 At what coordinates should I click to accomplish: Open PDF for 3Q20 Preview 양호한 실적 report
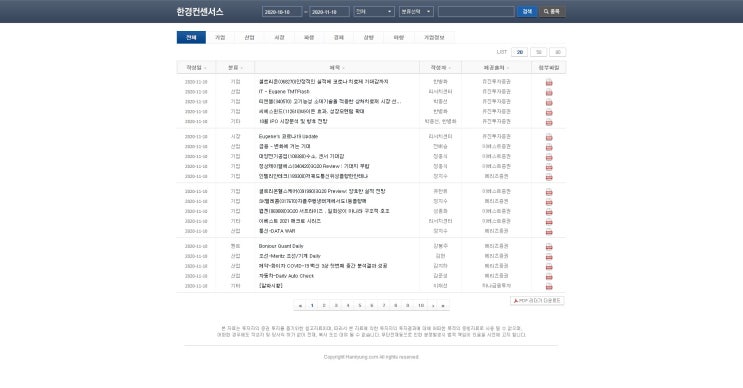click(x=549, y=191)
